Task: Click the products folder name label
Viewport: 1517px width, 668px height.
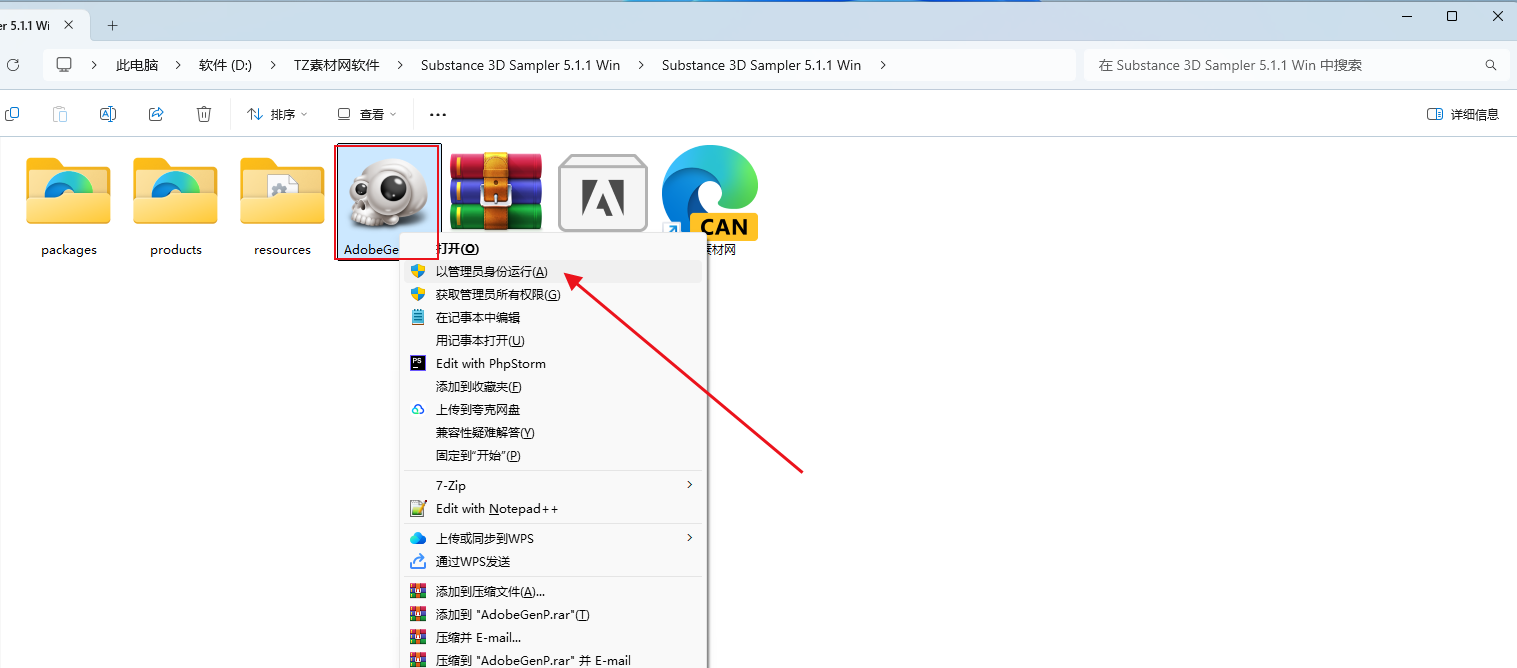Action: (x=176, y=250)
